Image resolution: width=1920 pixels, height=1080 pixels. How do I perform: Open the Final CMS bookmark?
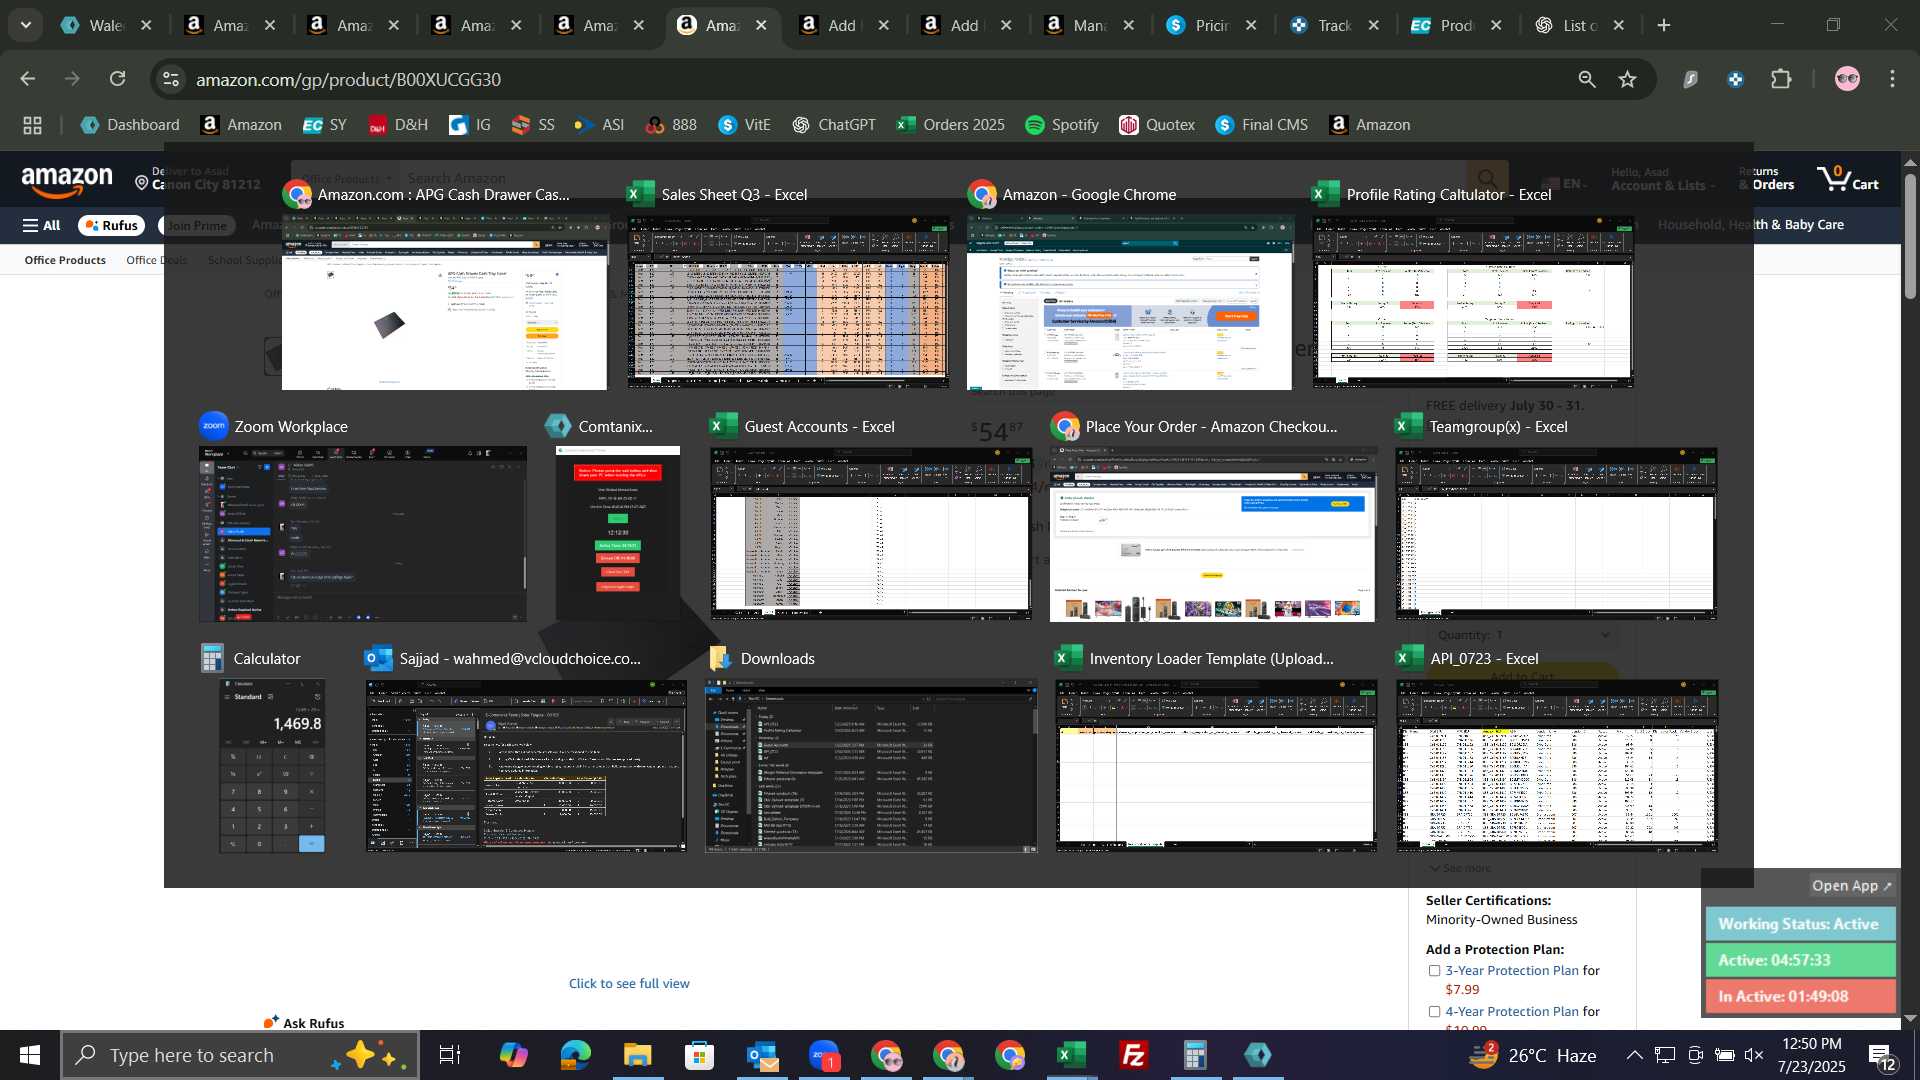click(x=1262, y=125)
